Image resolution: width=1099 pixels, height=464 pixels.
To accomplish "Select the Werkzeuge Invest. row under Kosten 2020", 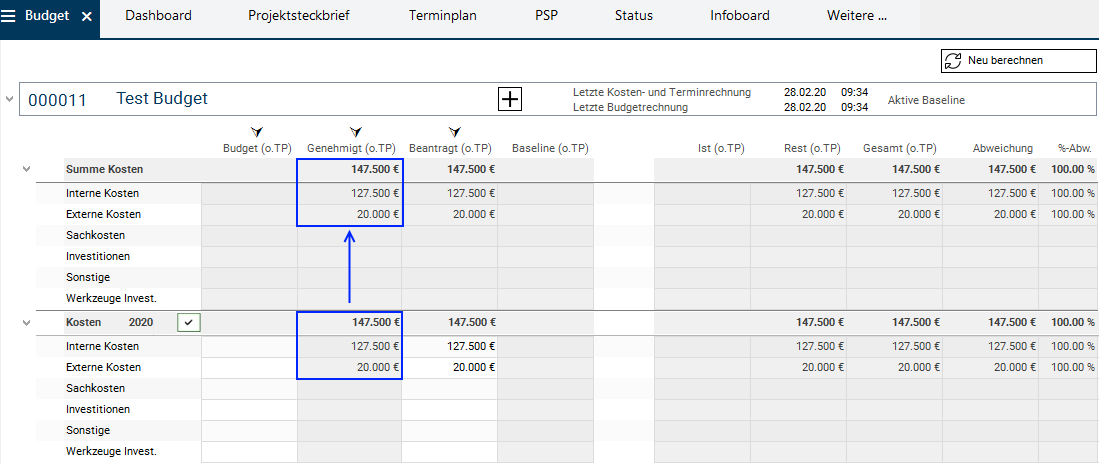I will pyautogui.click(x=111, y=451).
